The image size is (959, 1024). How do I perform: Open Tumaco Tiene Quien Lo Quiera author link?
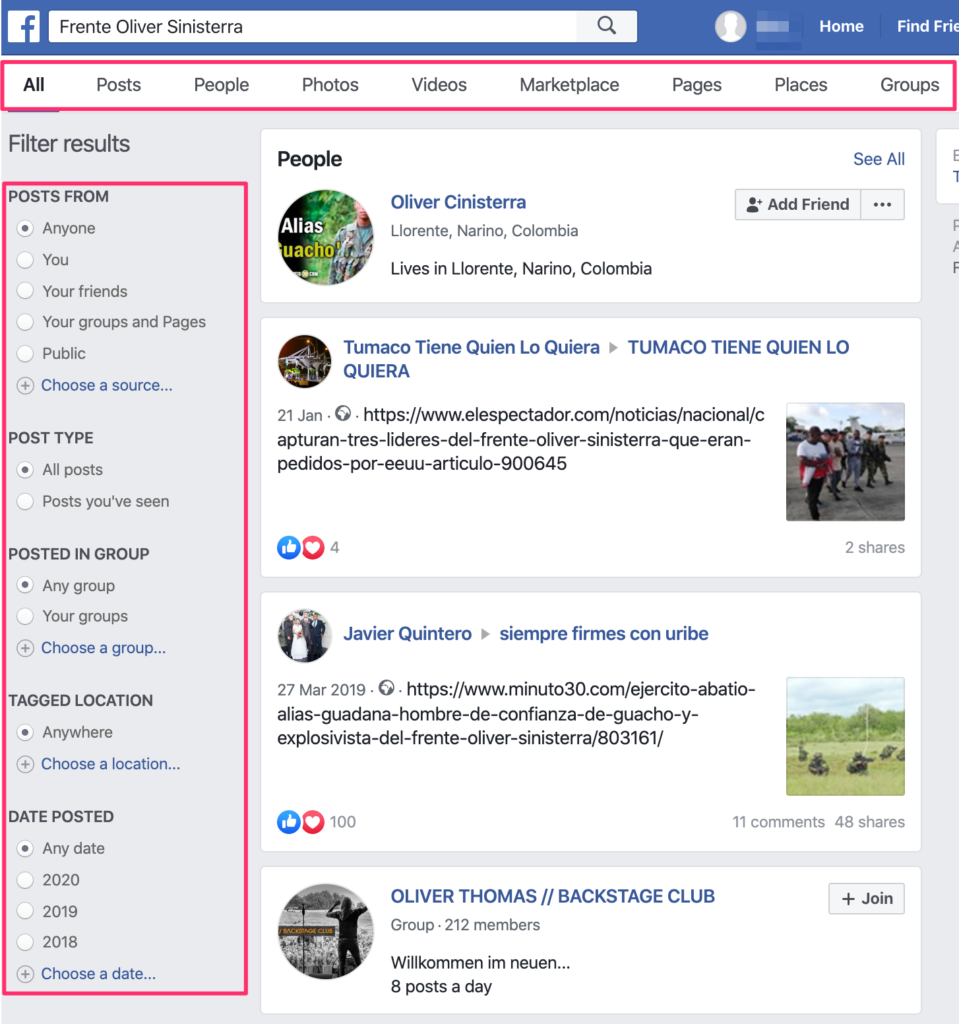pos(472,347)
